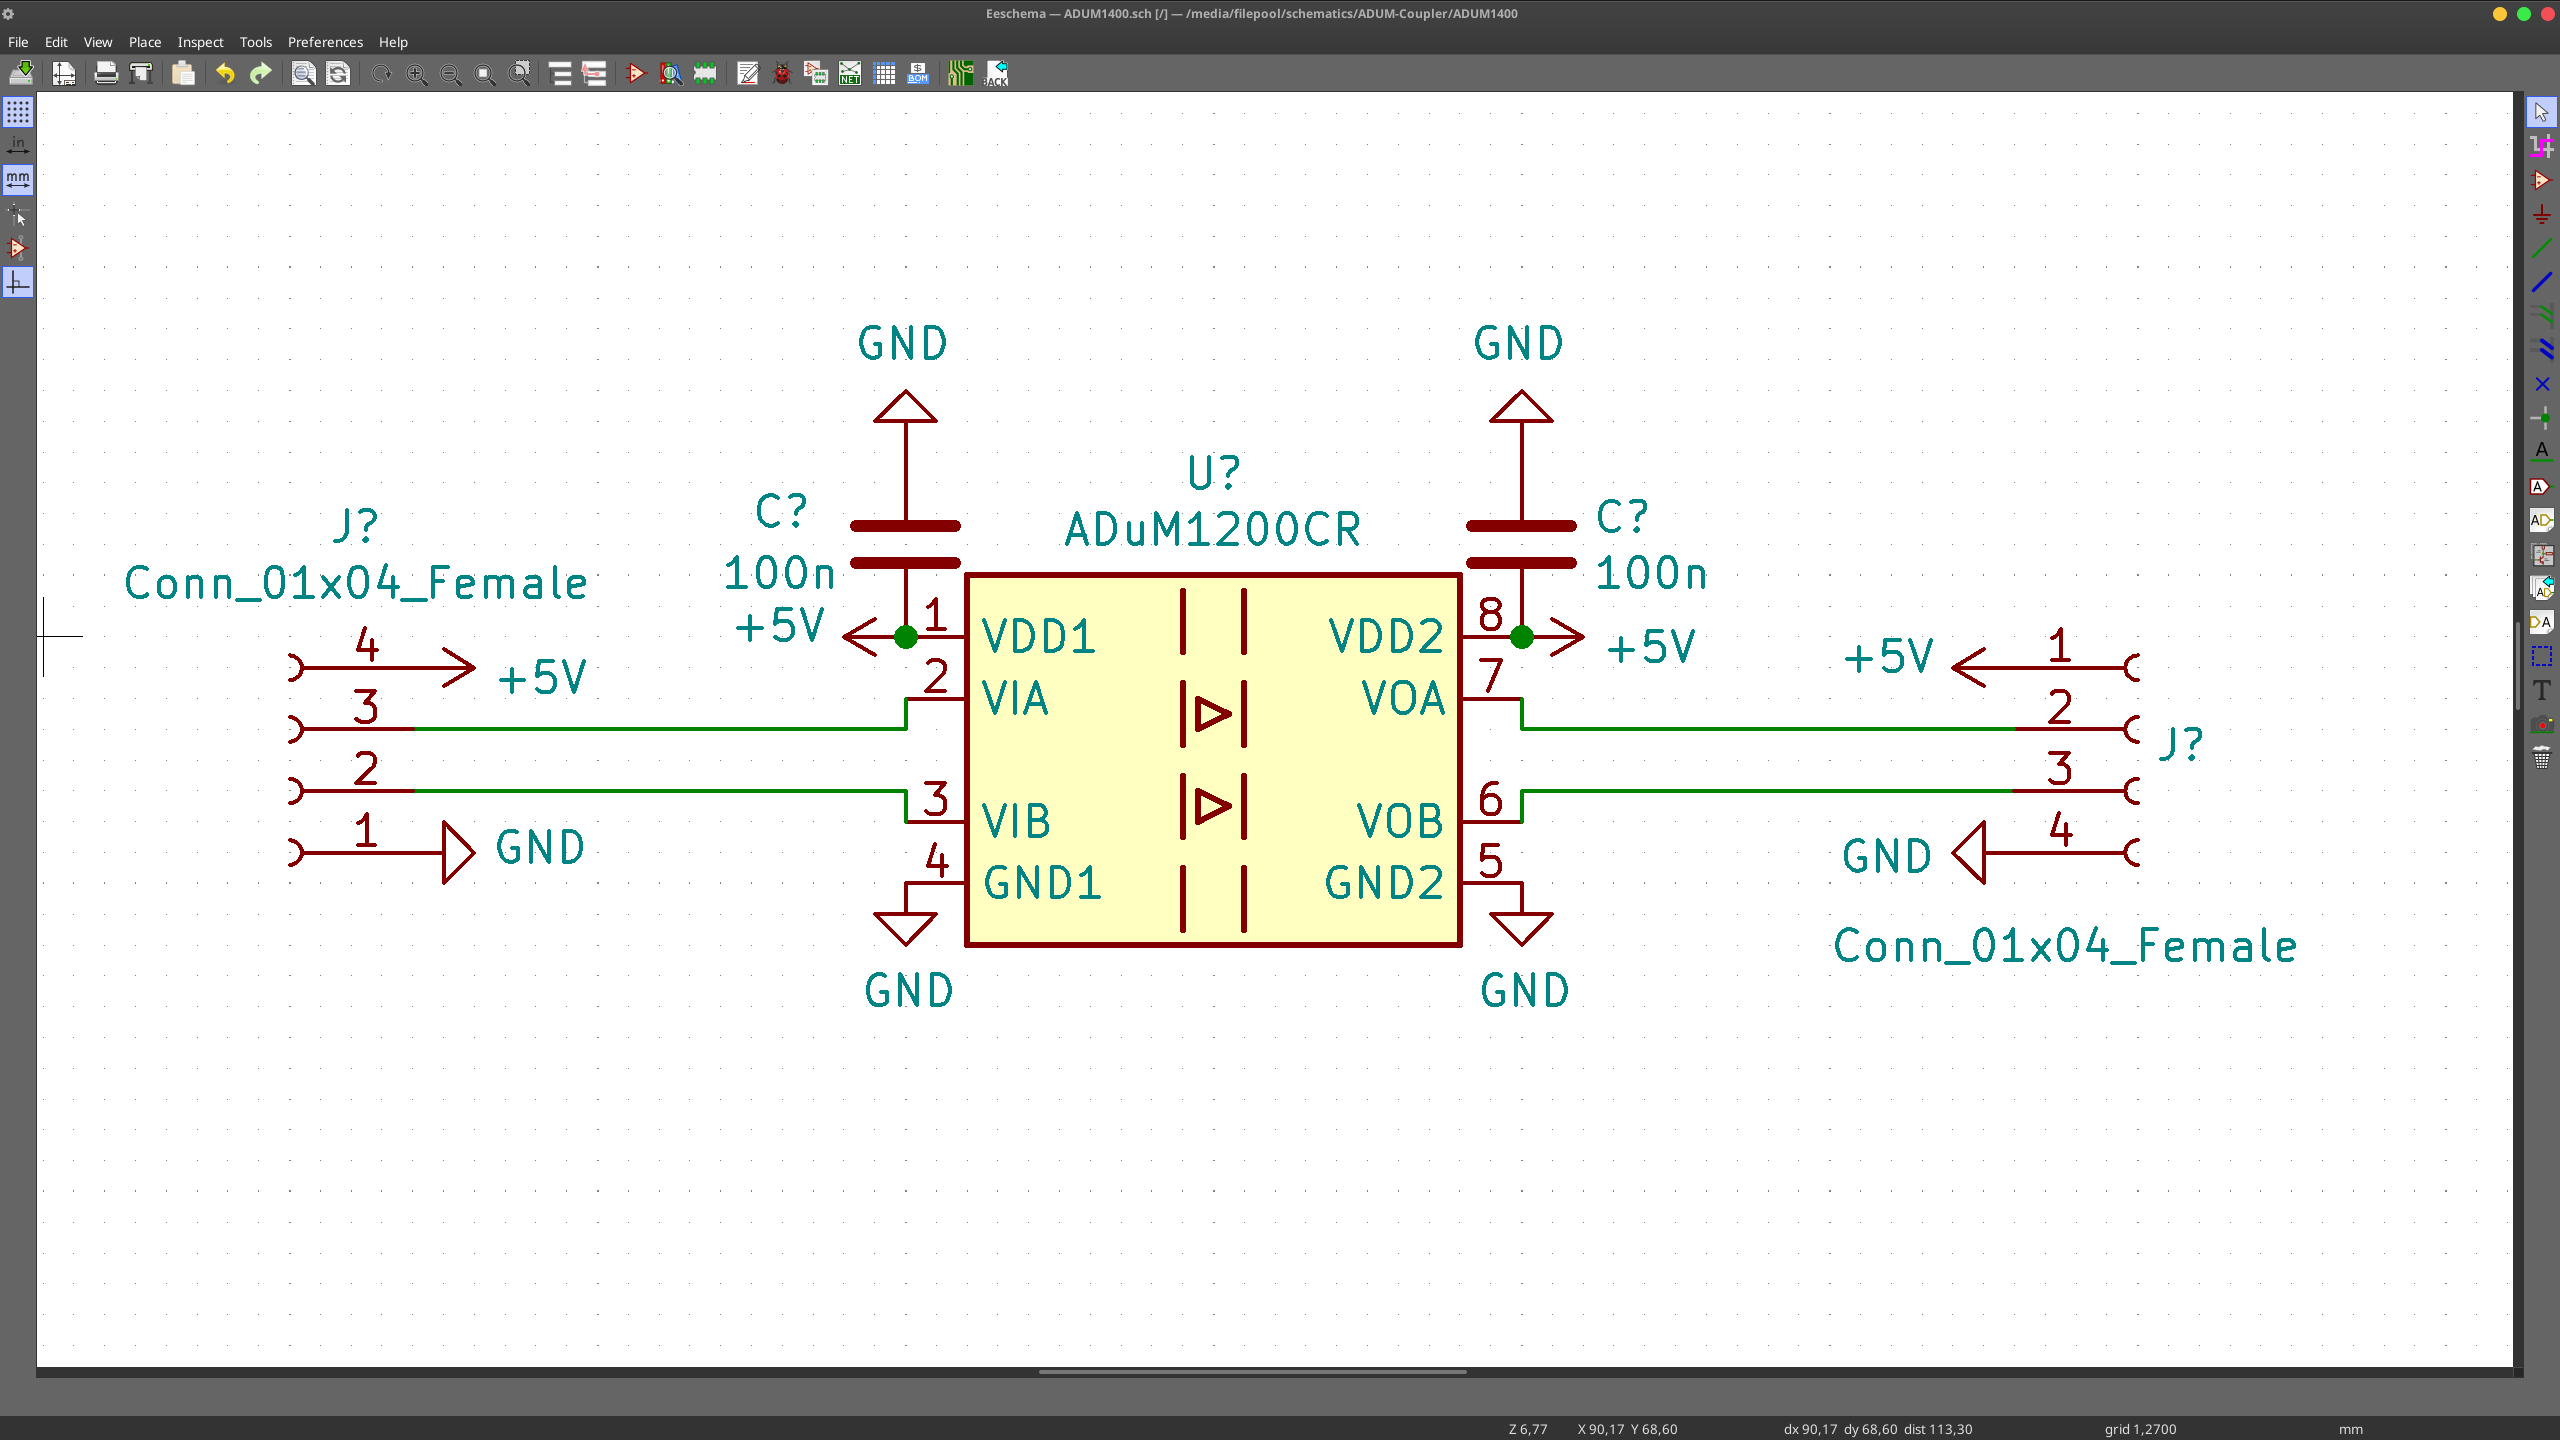
Task: Toggle grid visibility button
Action: [x=18, y=112]
